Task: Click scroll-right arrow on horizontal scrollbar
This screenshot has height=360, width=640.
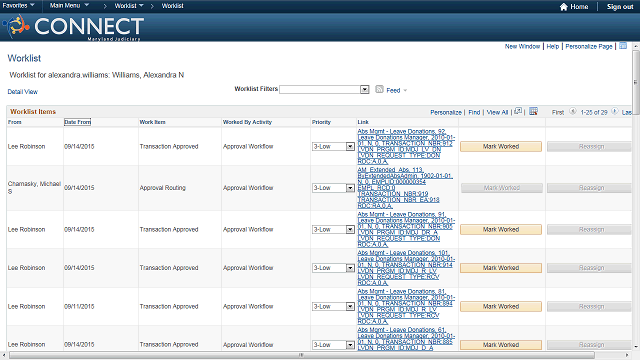Action: pyautogui.click(x=628, y=355)
